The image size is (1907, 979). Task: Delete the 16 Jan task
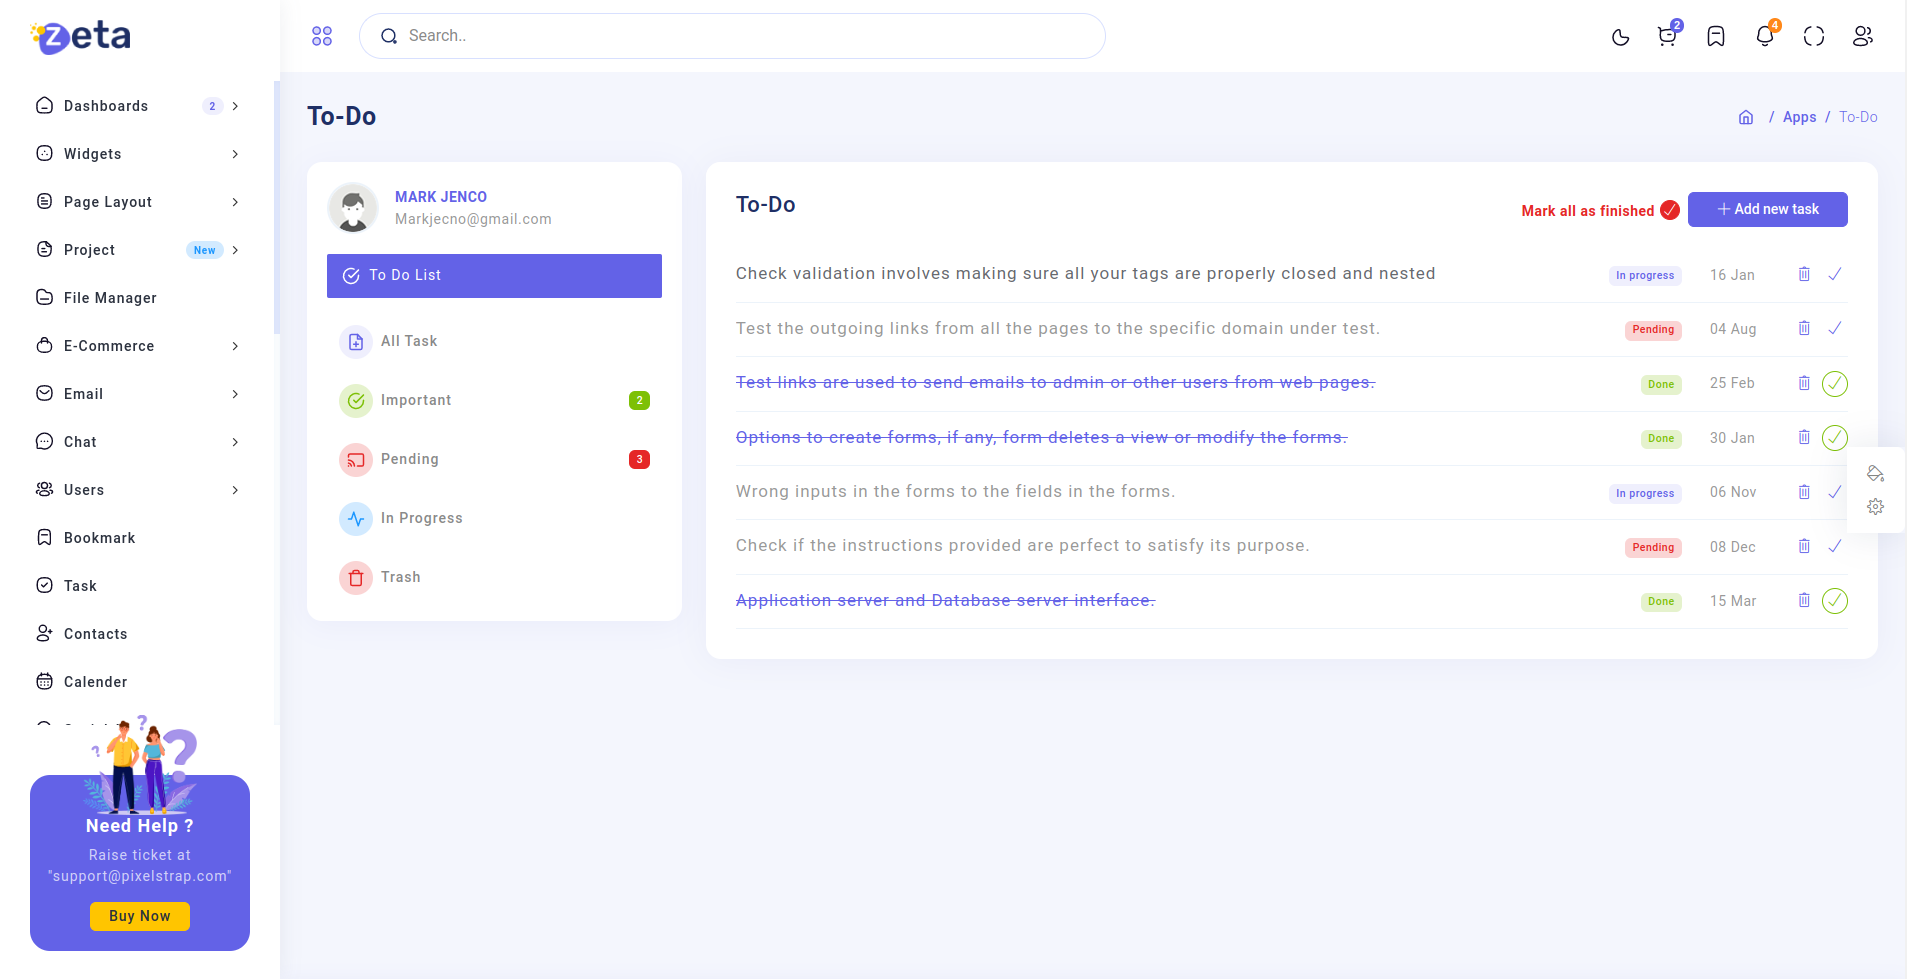click(1804, 275)
